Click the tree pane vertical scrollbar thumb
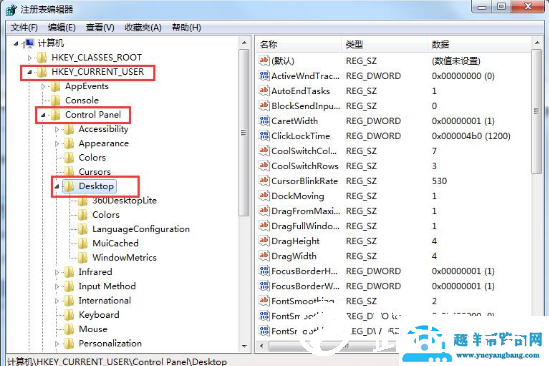 pos(244,132)
